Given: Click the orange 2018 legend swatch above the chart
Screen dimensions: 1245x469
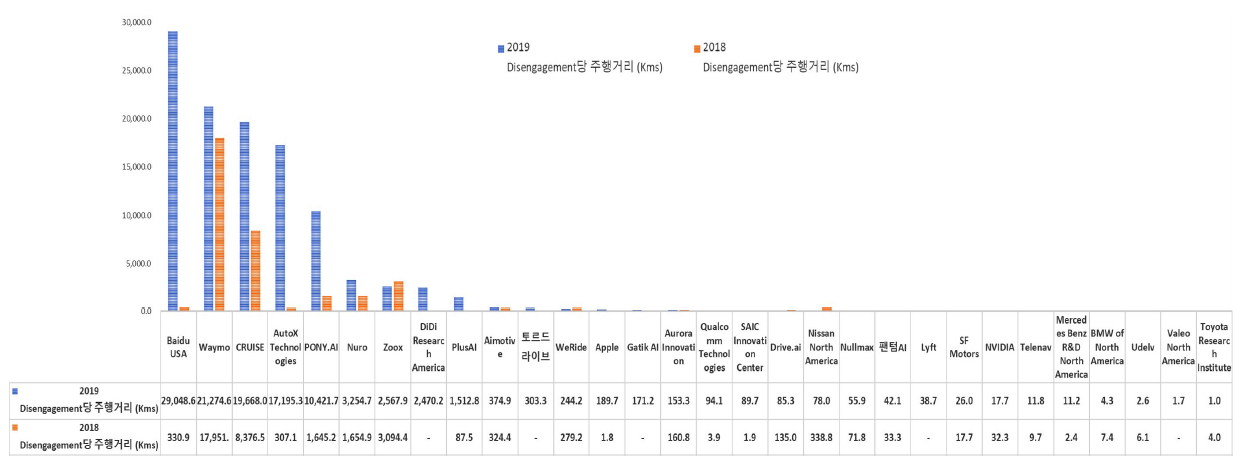Looking at the screenshot, I should point(697,48).
